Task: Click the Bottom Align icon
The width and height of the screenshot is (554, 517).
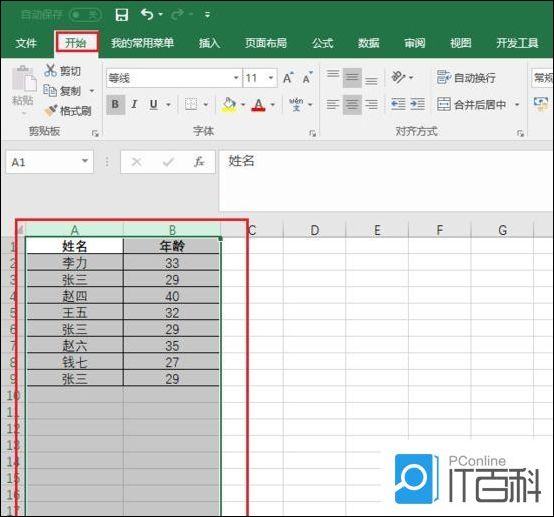Action: pos(371,81)
